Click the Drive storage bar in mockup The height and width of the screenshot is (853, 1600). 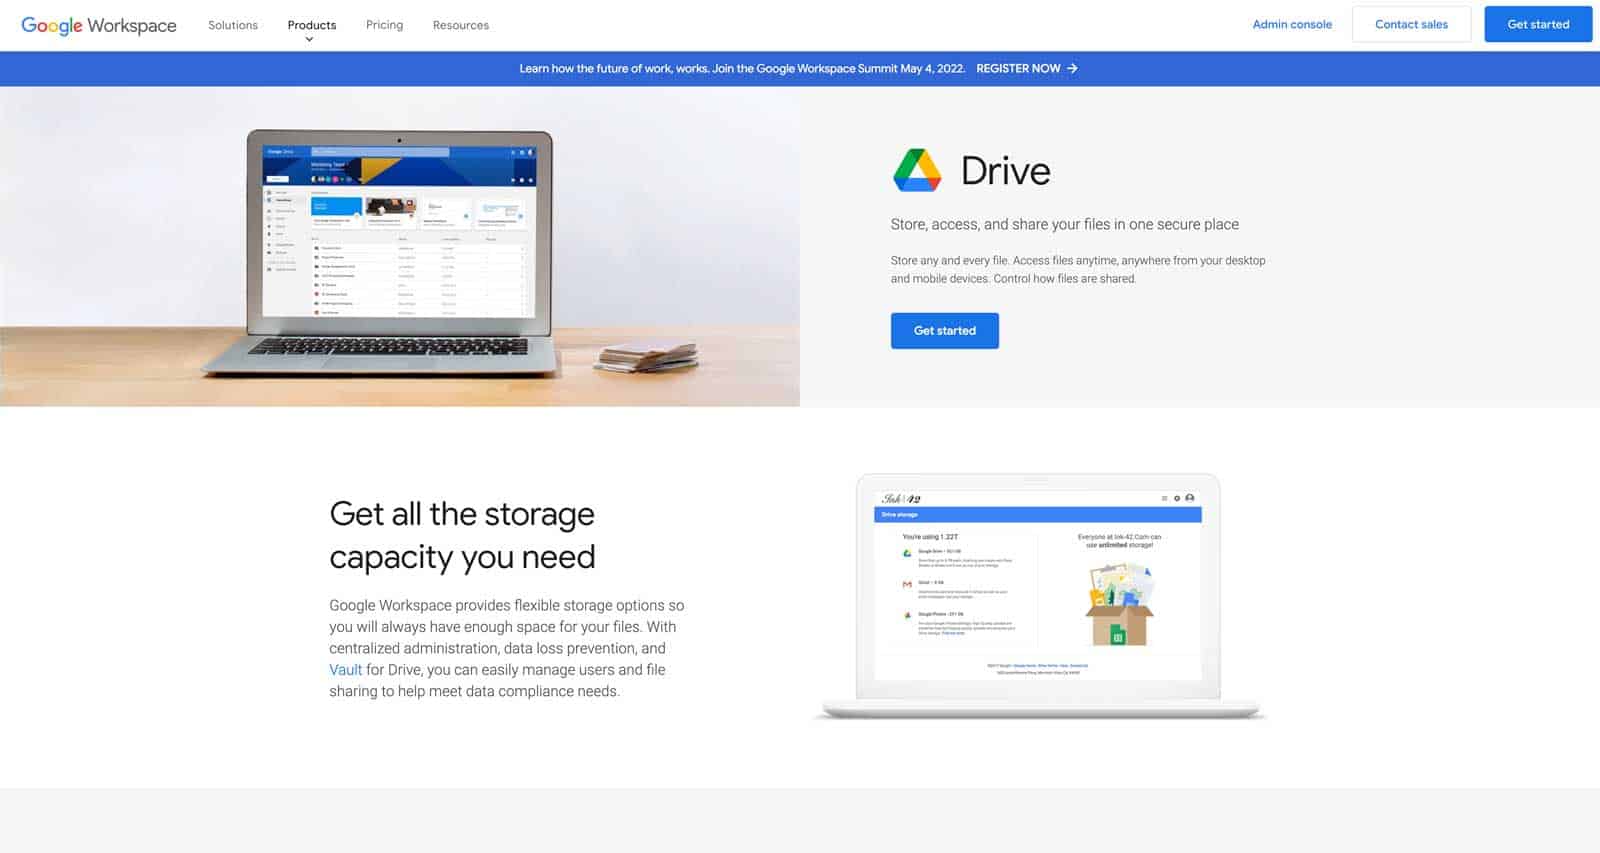tap(1038, 514)
